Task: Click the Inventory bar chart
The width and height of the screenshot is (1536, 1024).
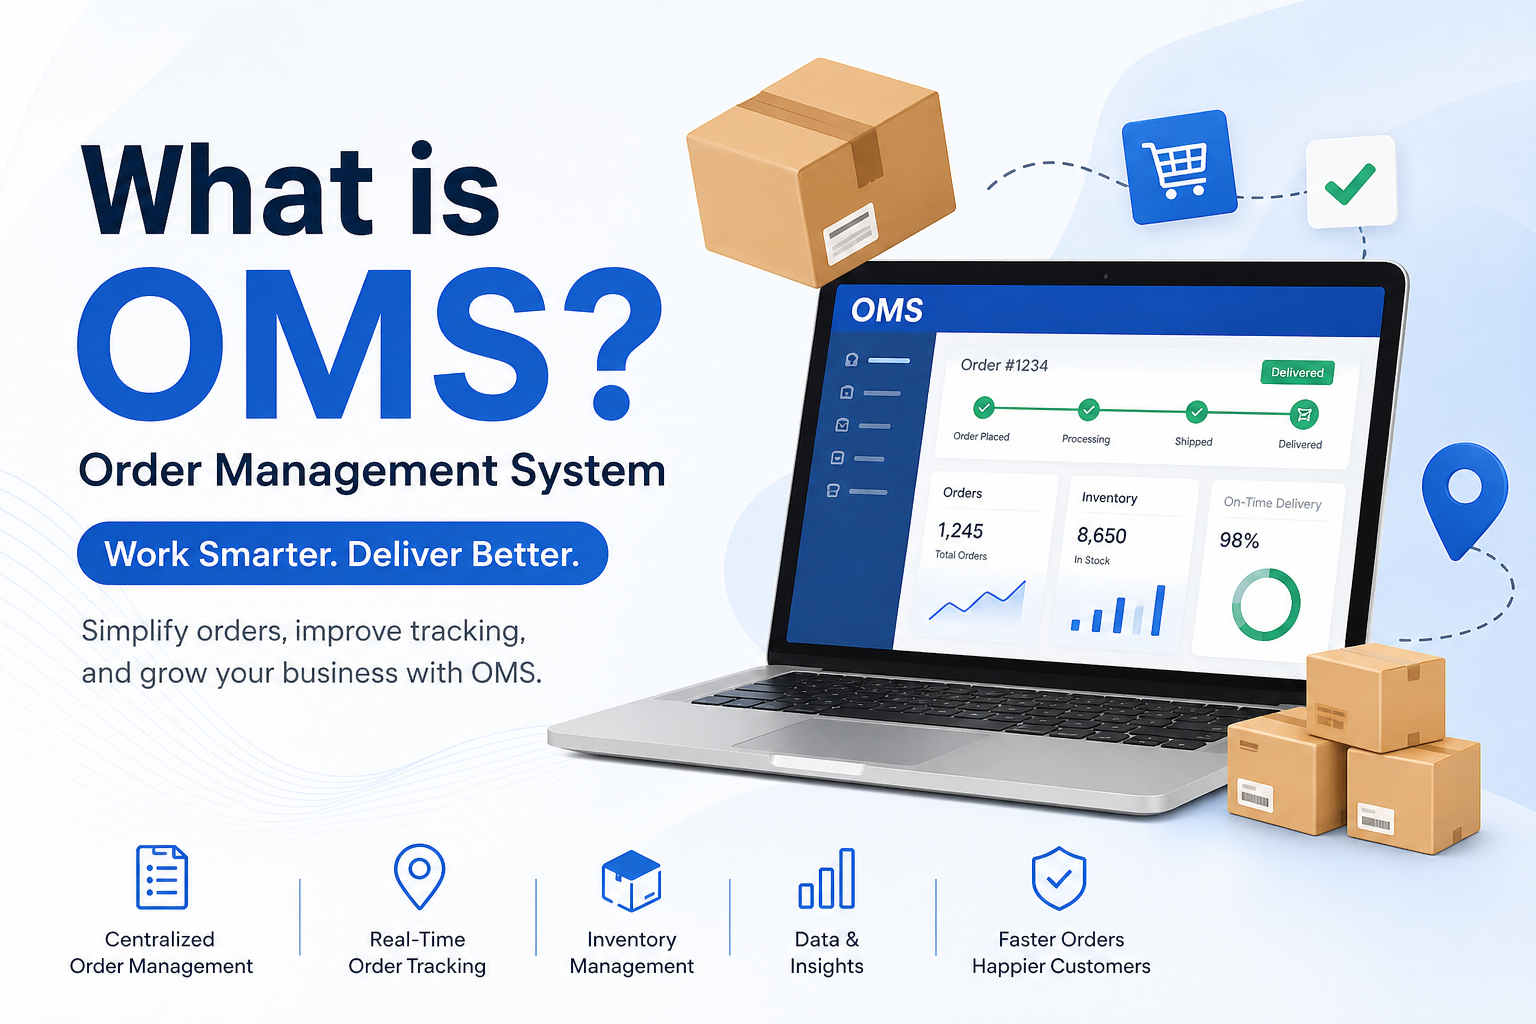Action: [x=1119, y=611]
